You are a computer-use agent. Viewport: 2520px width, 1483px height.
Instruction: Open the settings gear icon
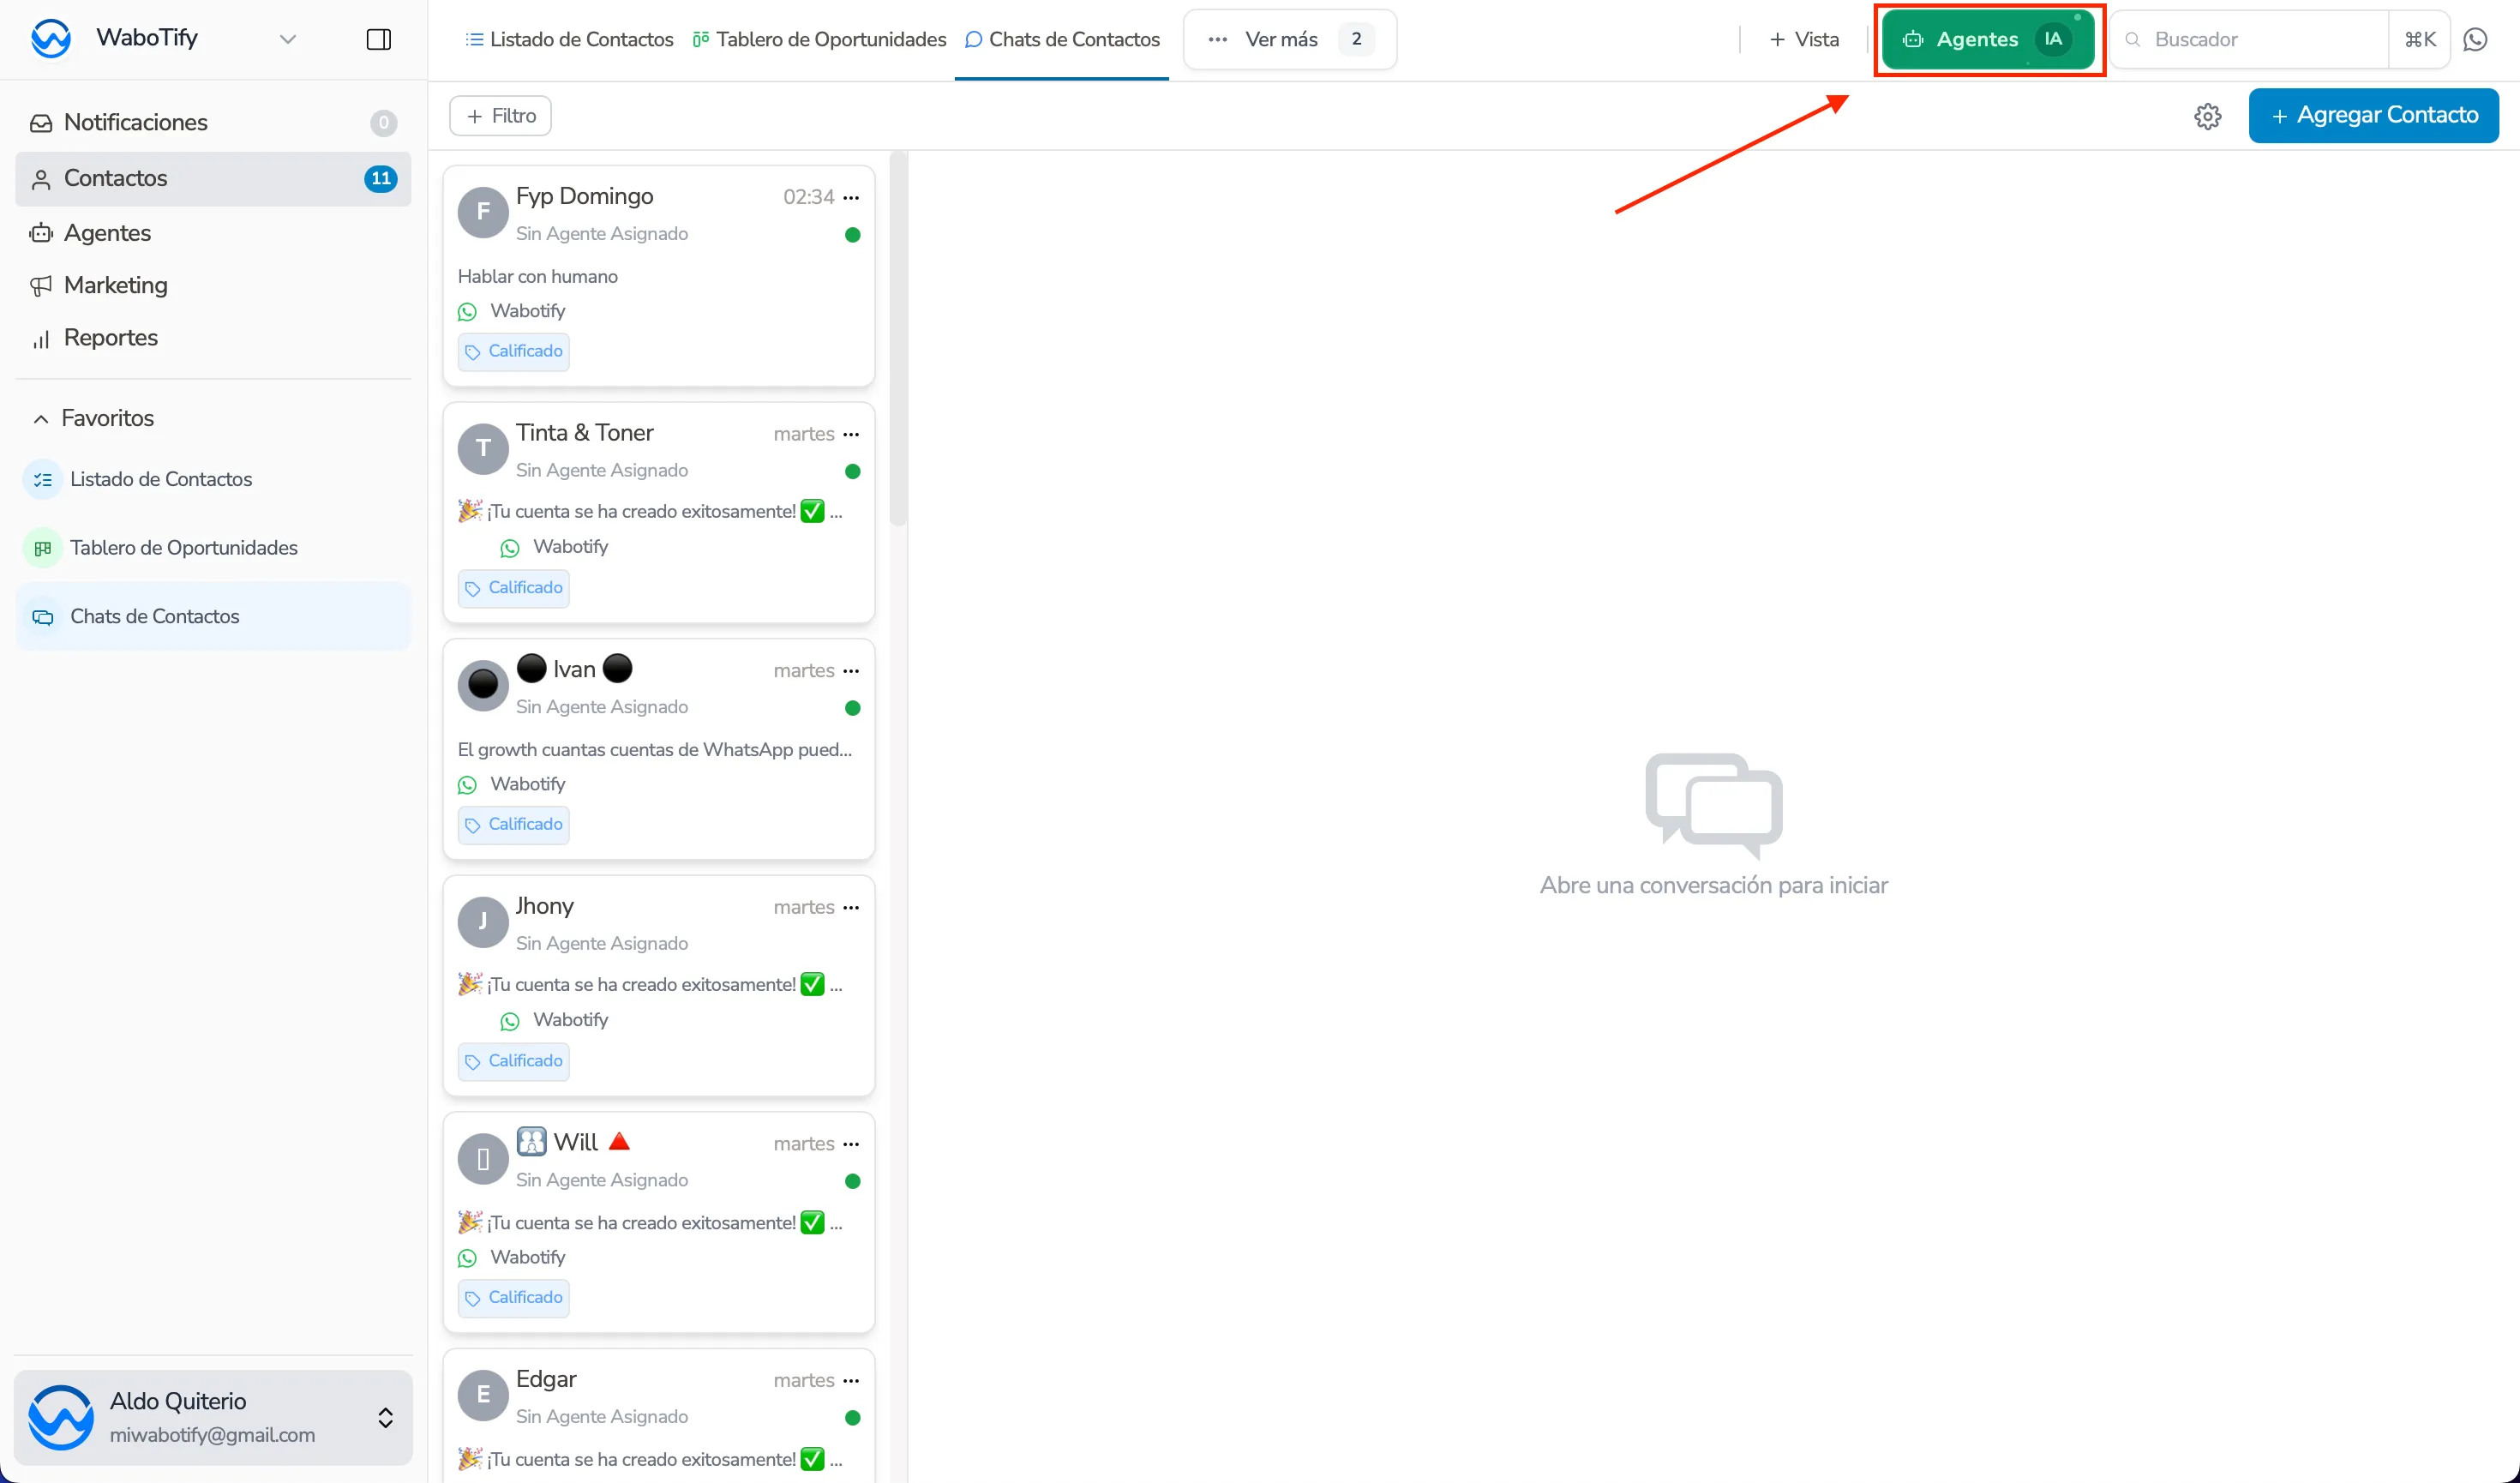tap(2207, 116)
